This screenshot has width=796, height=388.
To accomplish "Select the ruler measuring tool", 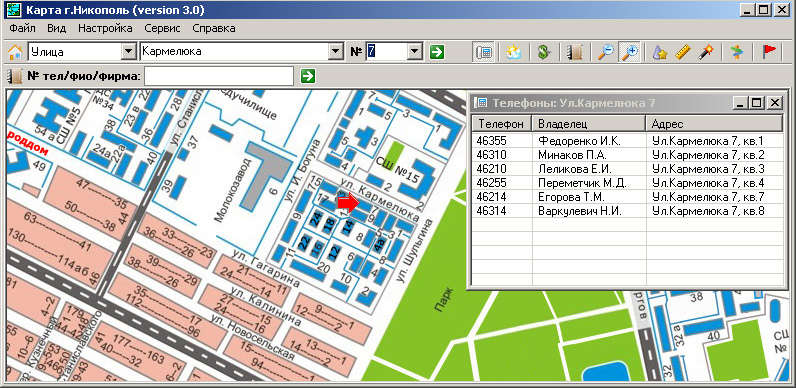I will point(683,52).
